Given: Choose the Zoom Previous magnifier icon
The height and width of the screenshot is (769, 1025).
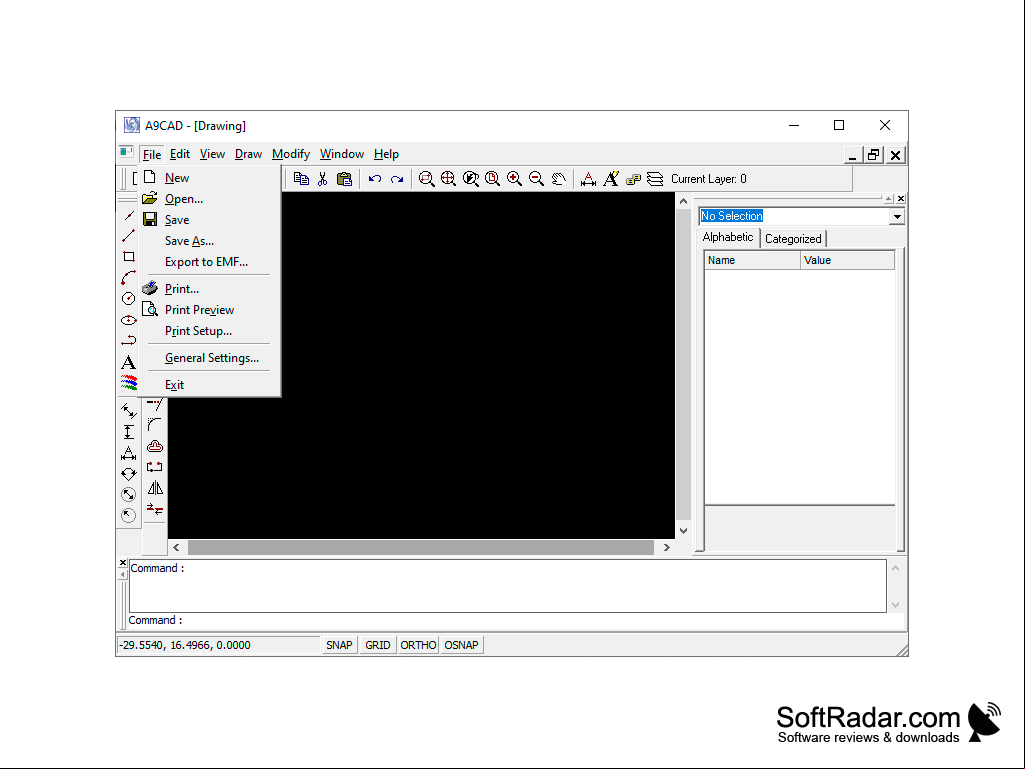Looking at the screenshot, I should [x=471, y=179].
